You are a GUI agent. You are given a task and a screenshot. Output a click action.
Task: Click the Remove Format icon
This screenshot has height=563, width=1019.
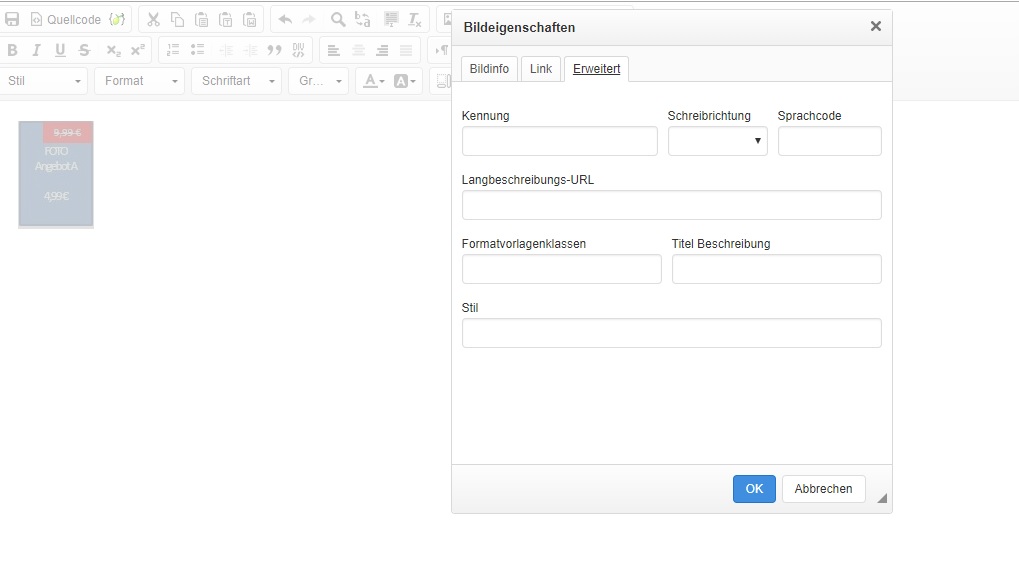tap(415, 19)
